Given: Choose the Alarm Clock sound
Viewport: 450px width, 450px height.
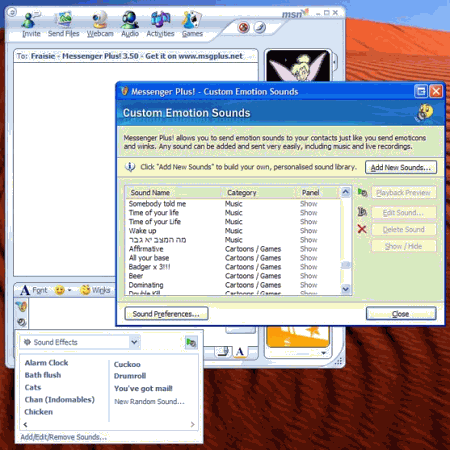Looking at the screenshot, I should pyautogui.click(x=46, y=363).
